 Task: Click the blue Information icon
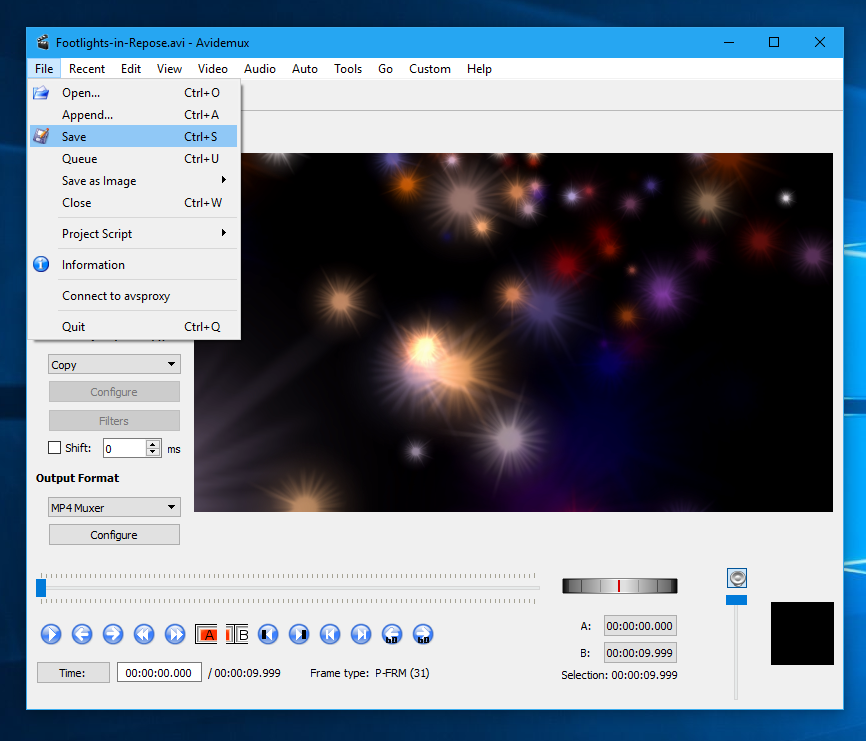[x=41, y=264]
